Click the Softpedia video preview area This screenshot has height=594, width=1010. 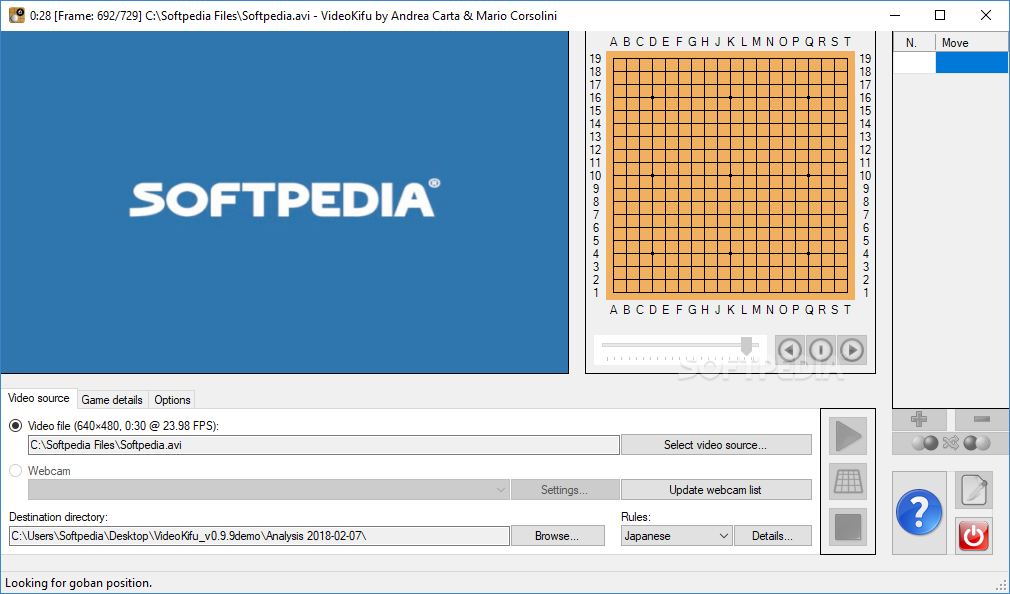tap(284, 202)
